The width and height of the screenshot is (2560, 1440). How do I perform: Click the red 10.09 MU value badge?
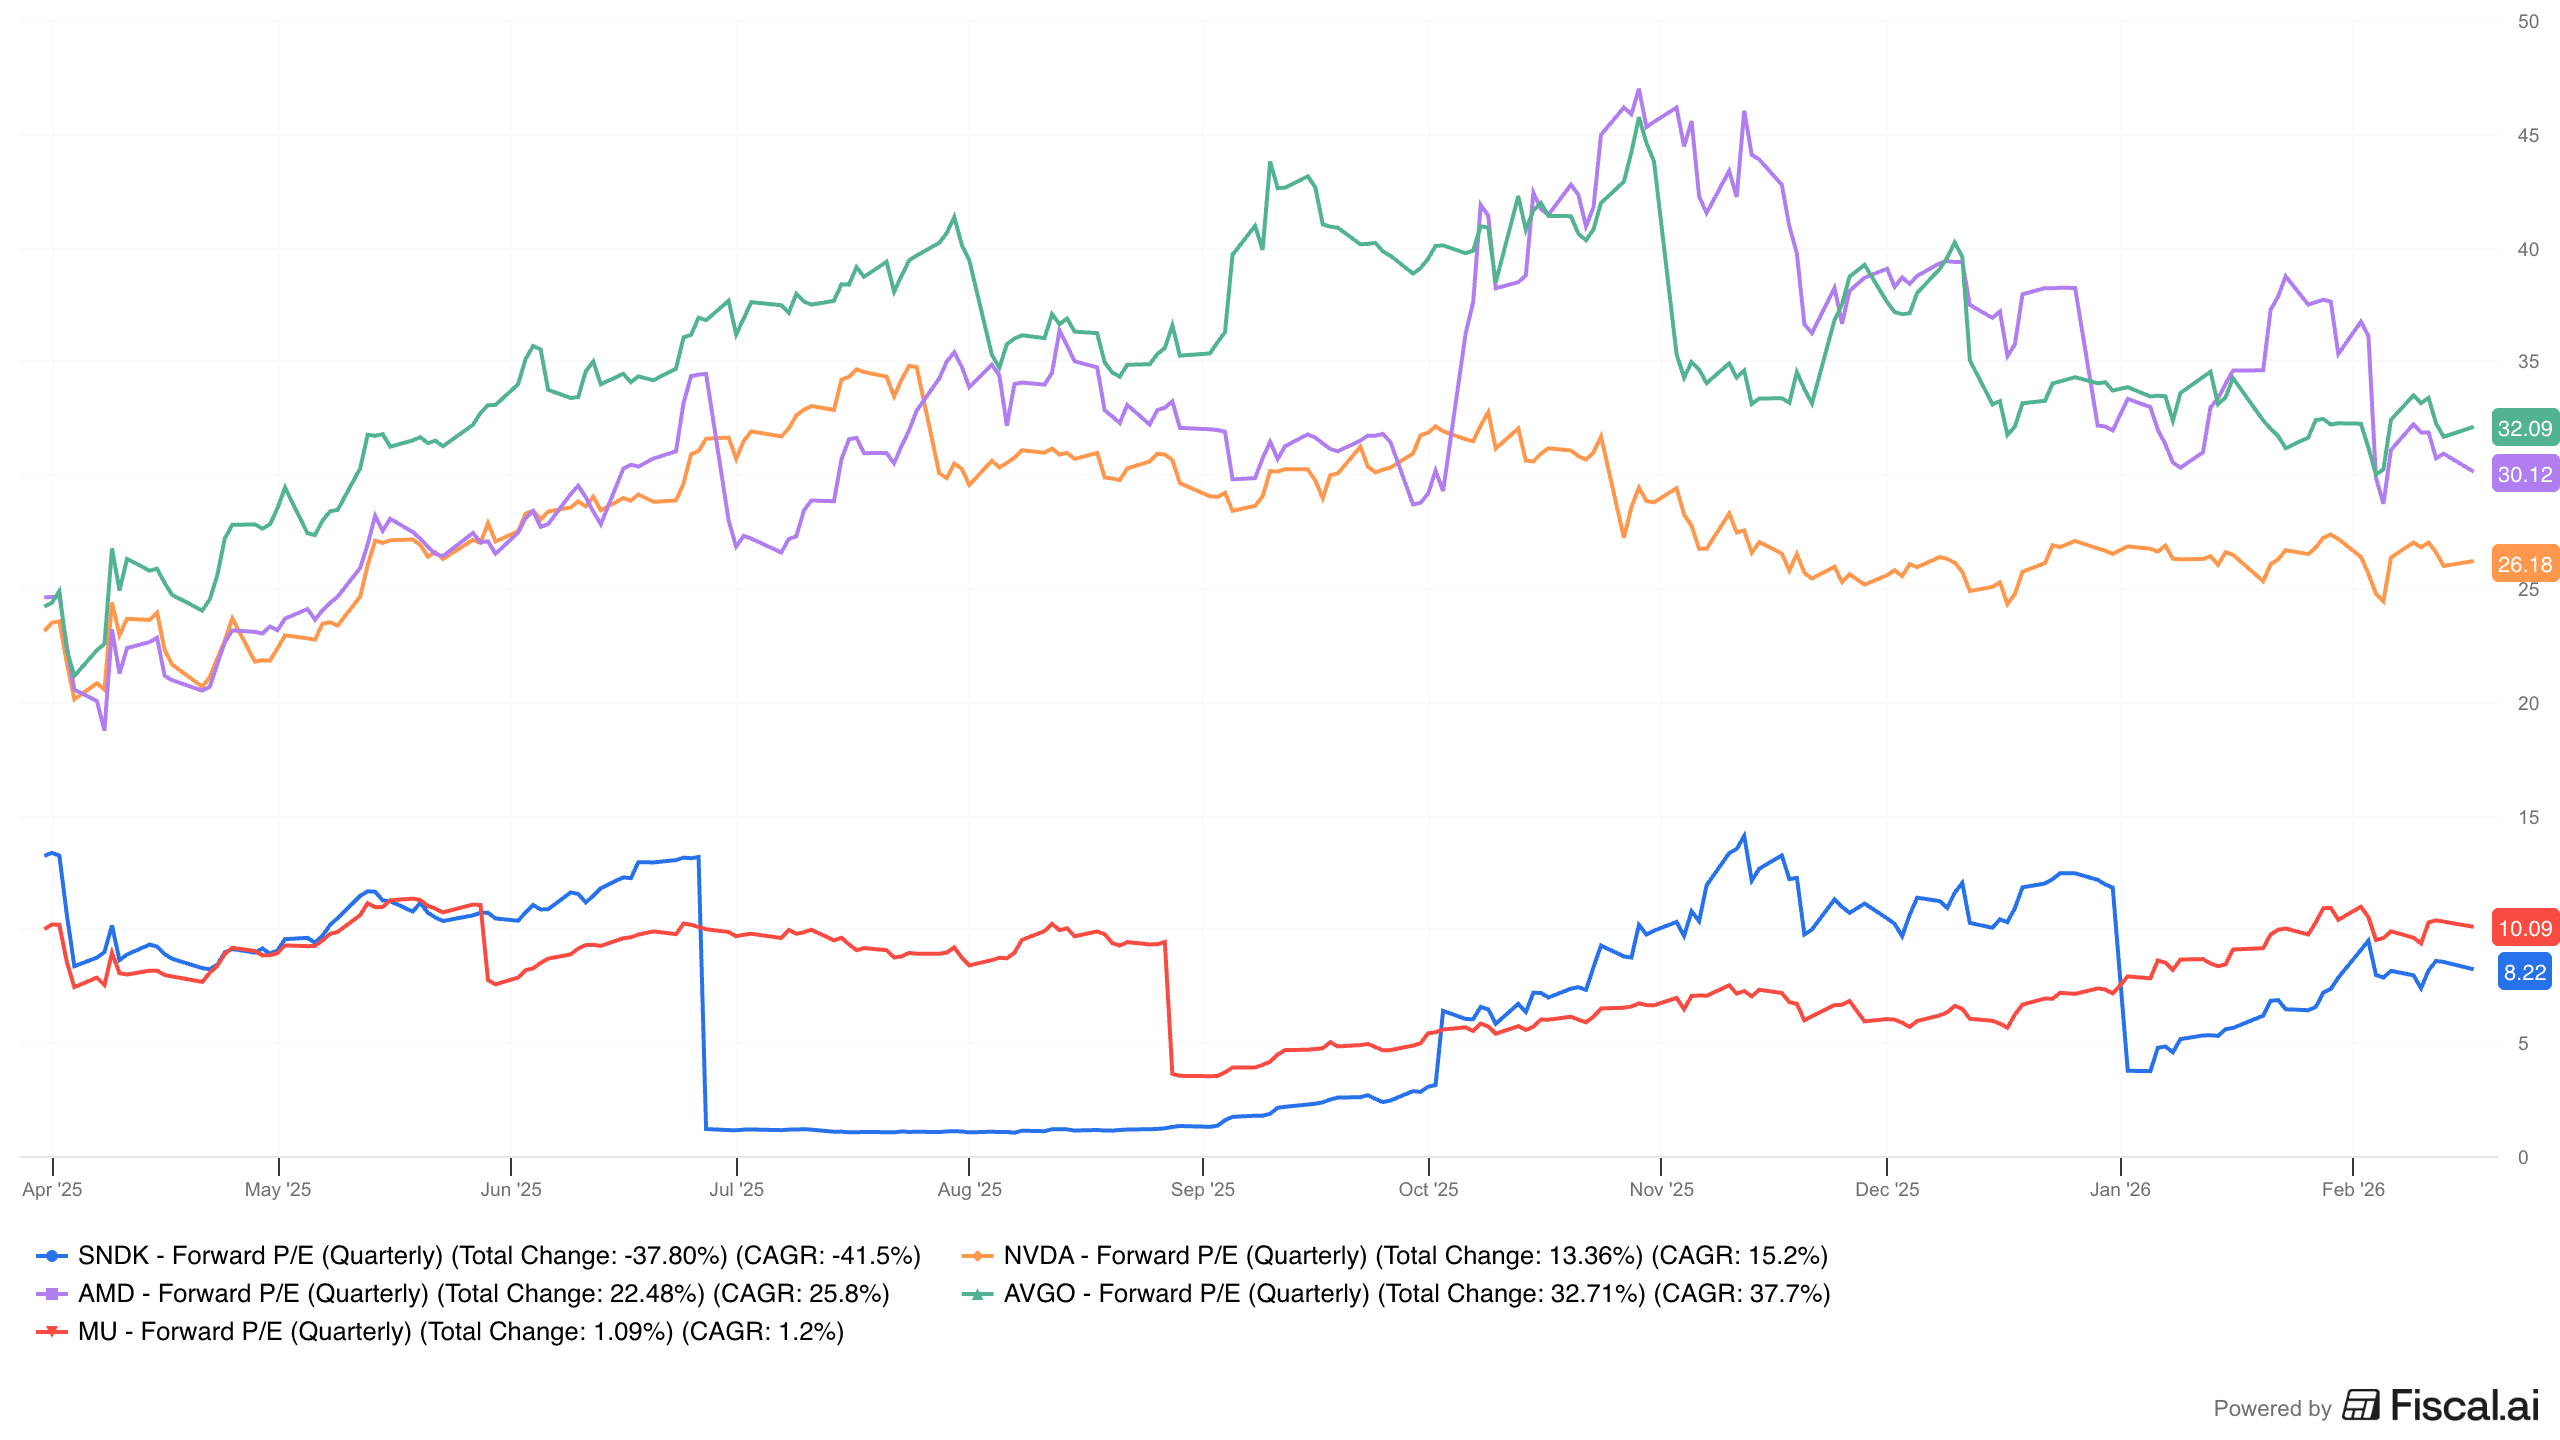coord(2525,929)
